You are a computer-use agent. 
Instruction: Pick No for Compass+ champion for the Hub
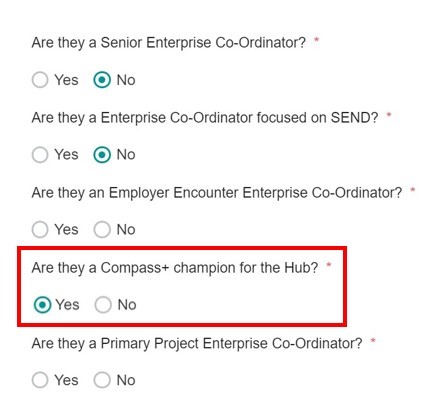pos(103,305)
